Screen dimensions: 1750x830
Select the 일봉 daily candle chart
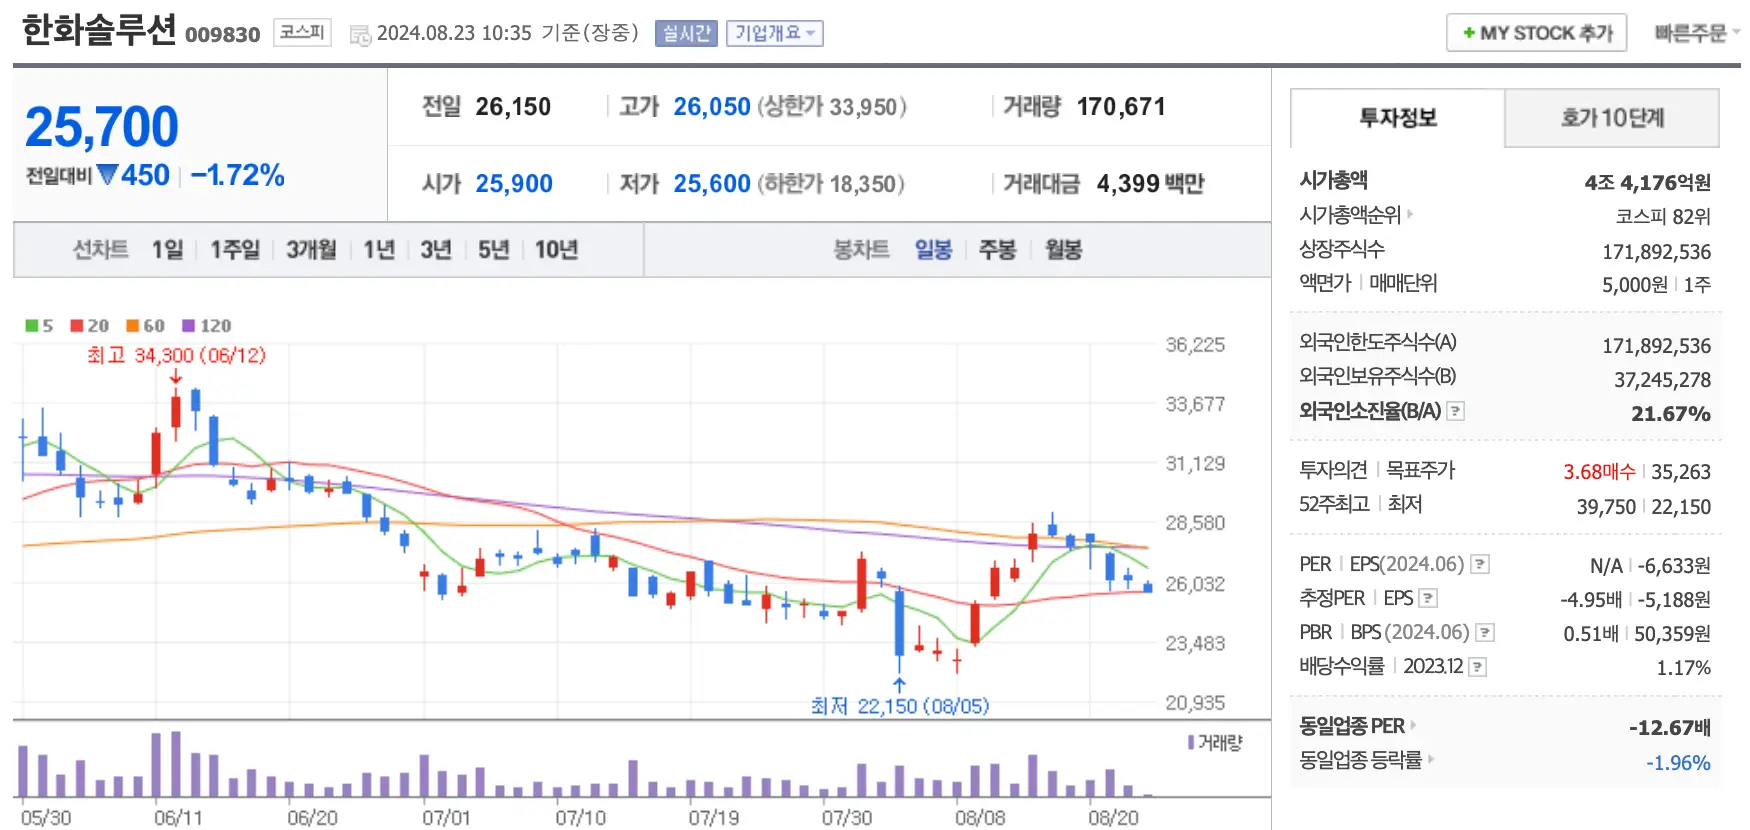coord(933,249)
